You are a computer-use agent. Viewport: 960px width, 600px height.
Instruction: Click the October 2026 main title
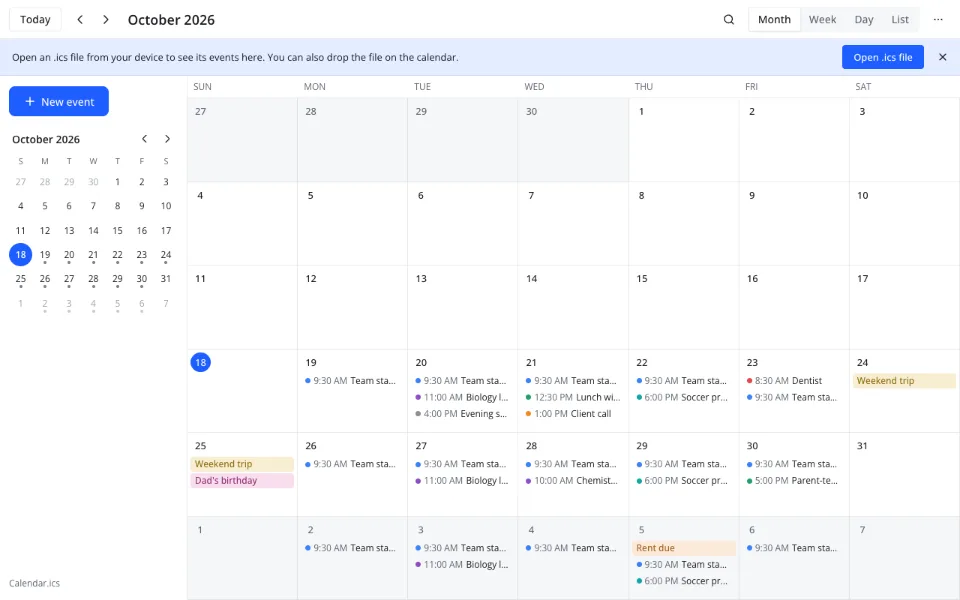click(171, 20)
